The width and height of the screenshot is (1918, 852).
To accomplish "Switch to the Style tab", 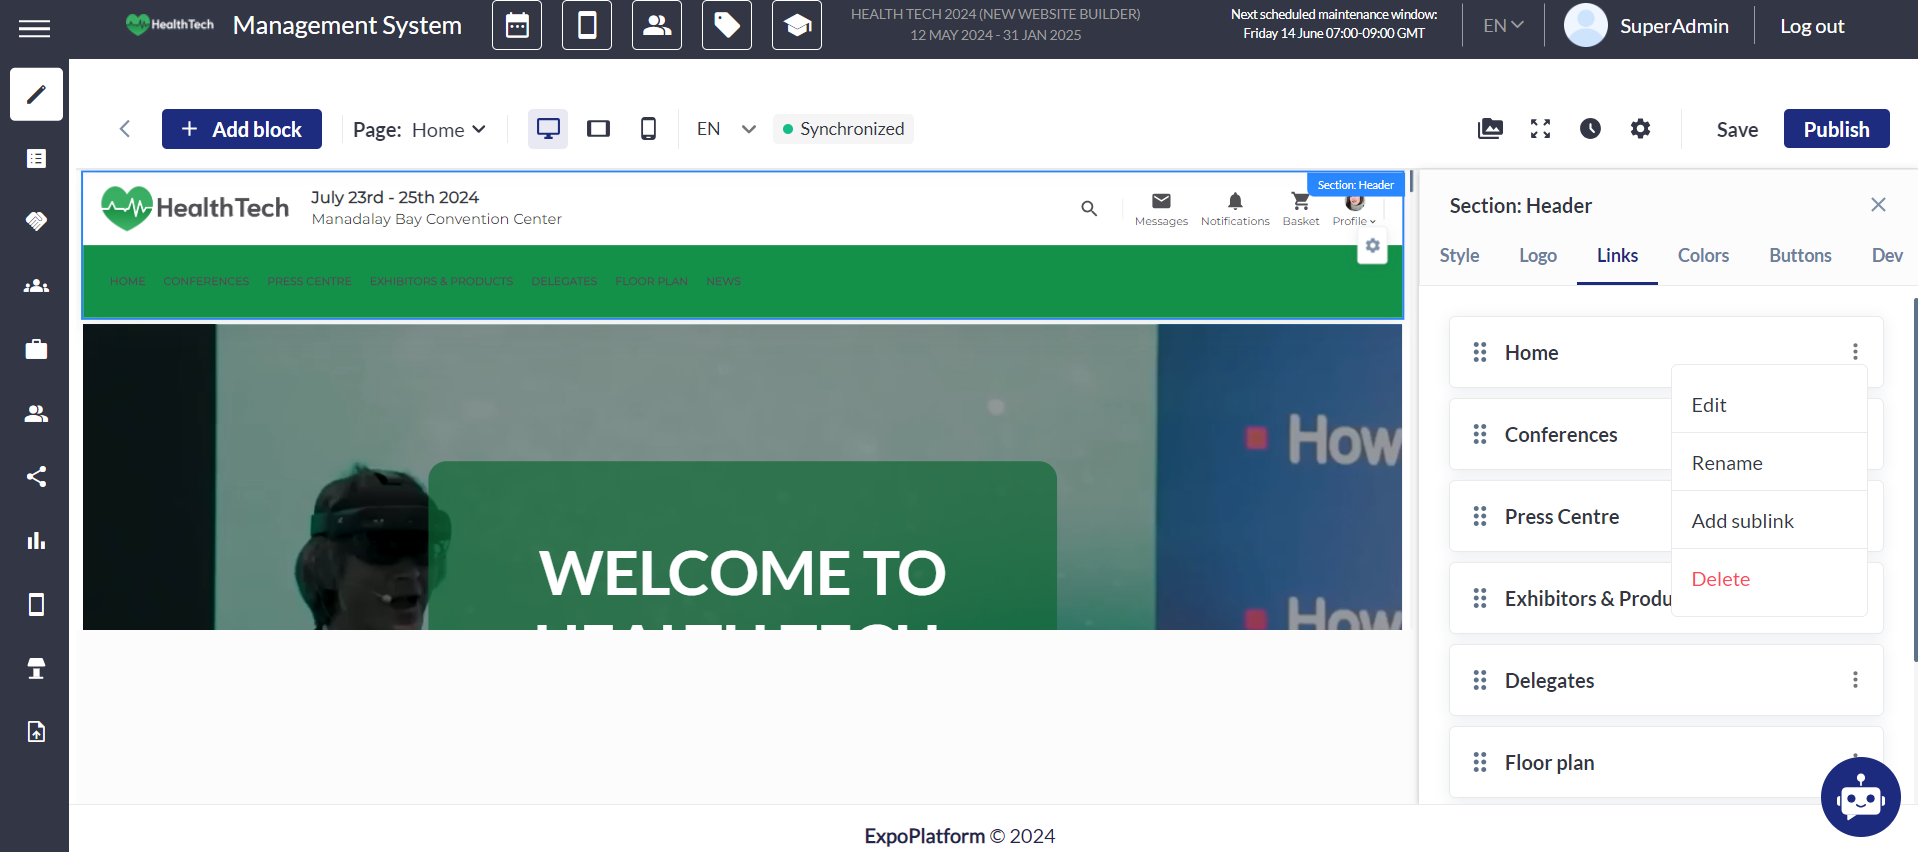I will (1459, 256).
